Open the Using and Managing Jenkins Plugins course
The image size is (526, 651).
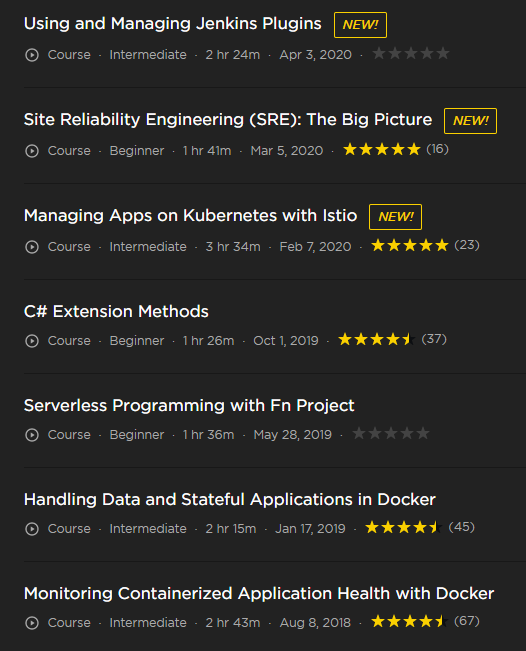tap(172, 24)
